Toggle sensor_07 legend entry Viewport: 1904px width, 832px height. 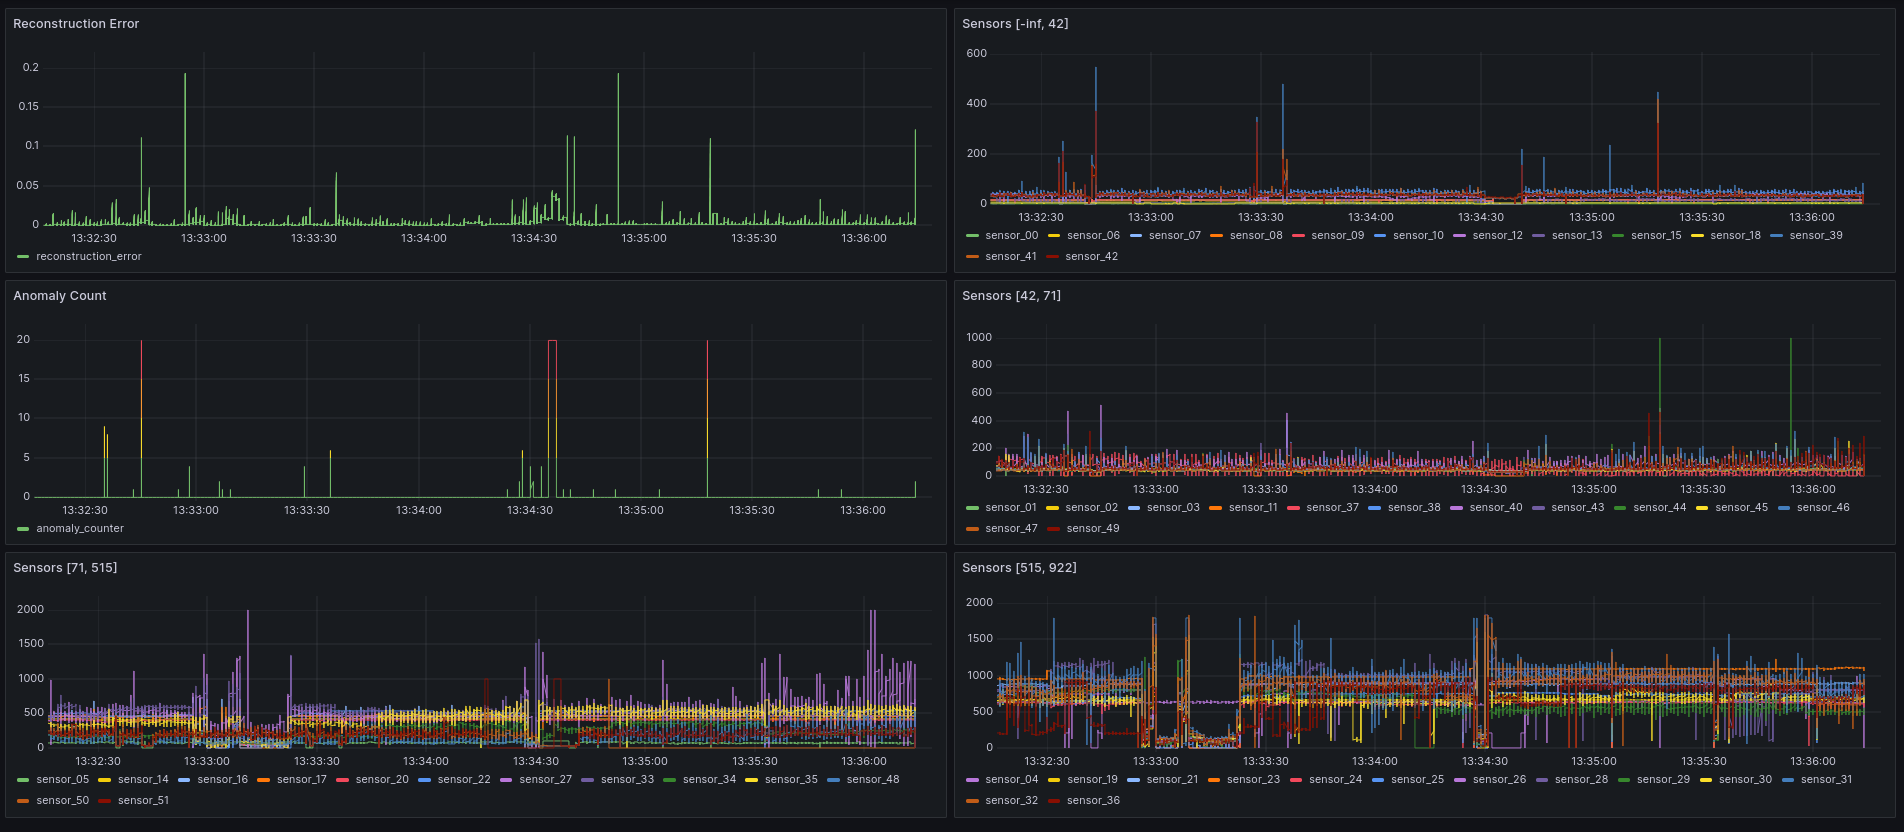coord(1175,236)
